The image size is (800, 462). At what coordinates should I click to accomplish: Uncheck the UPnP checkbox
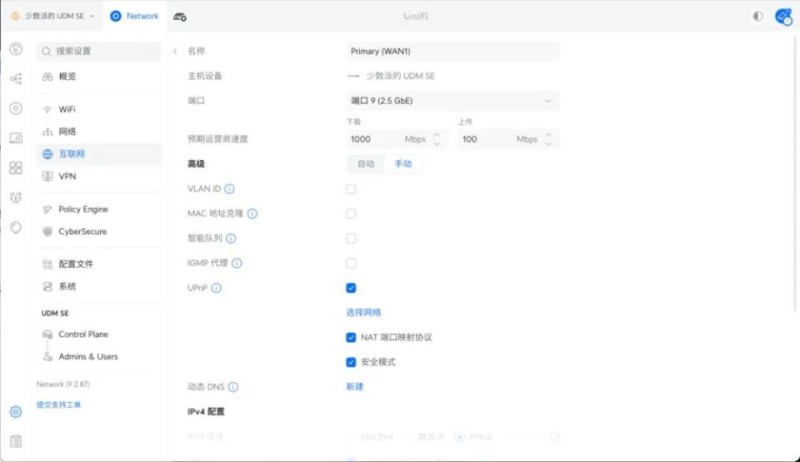coord(351,288)
